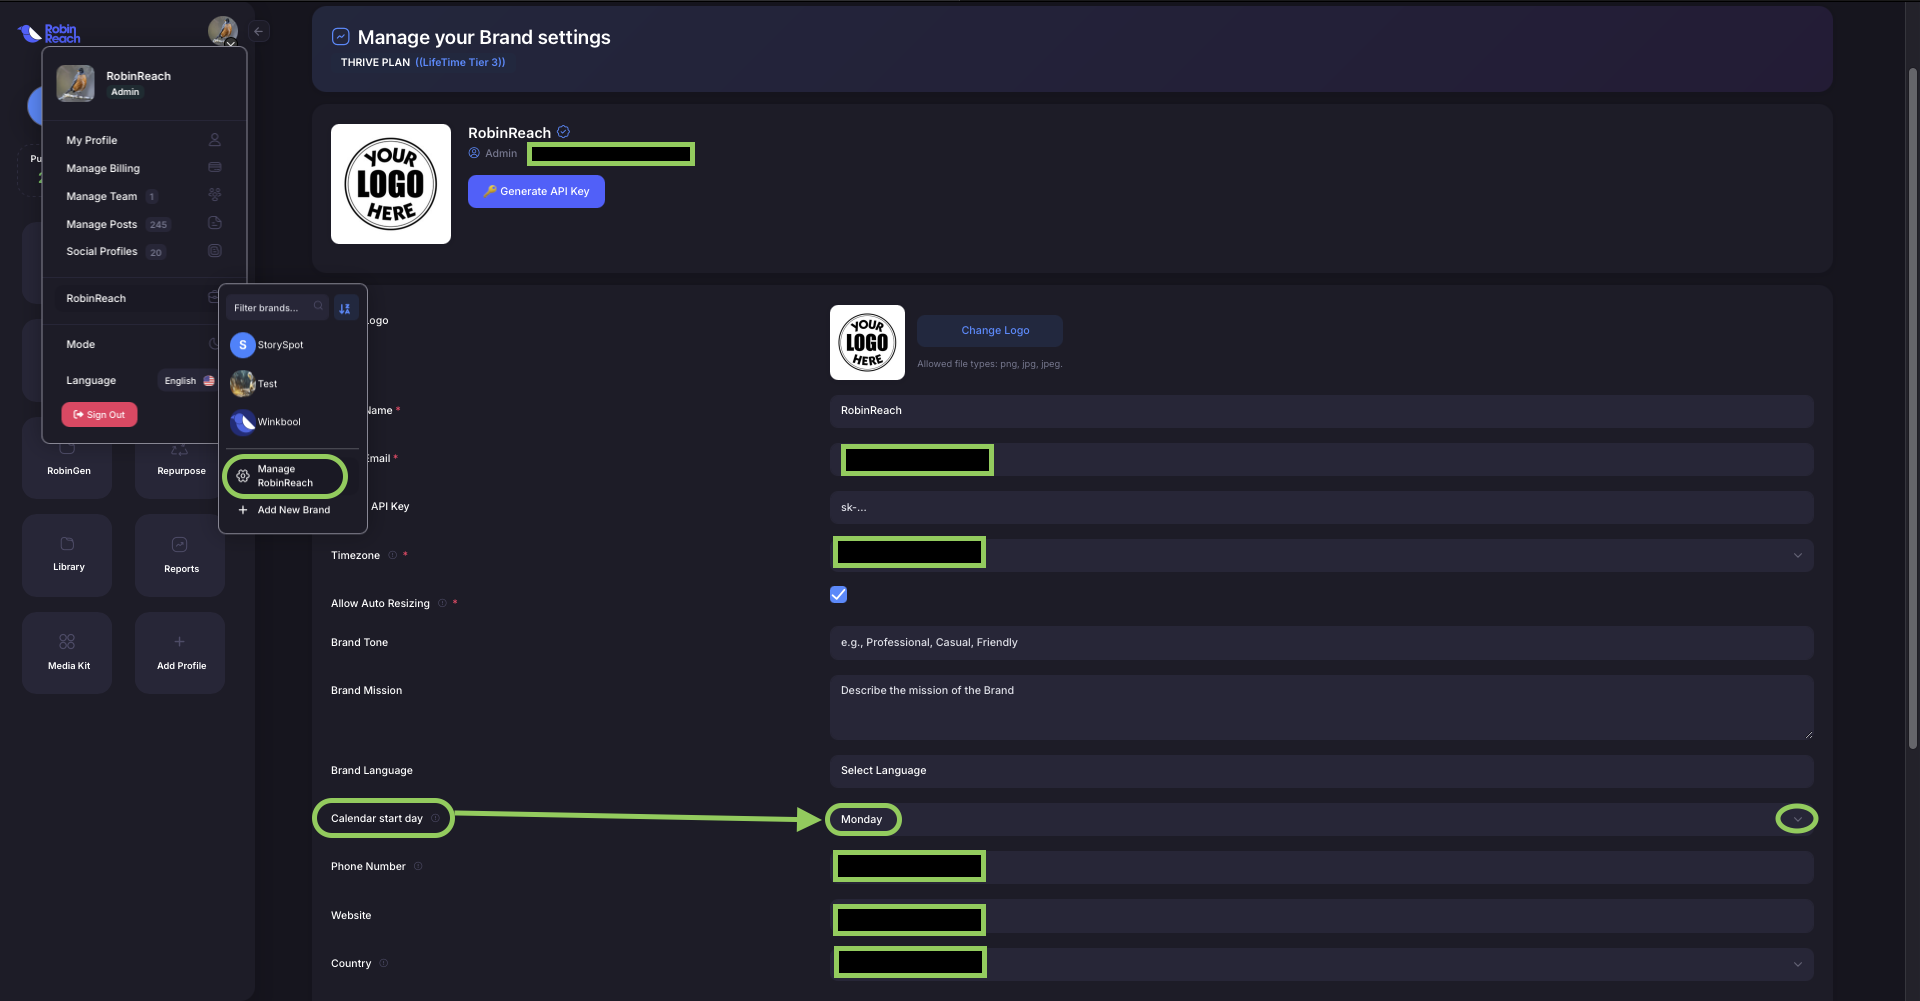Click the plus icon beside Add New Brand
This screenshot has height=1001, width=1920.
(243, 510)
